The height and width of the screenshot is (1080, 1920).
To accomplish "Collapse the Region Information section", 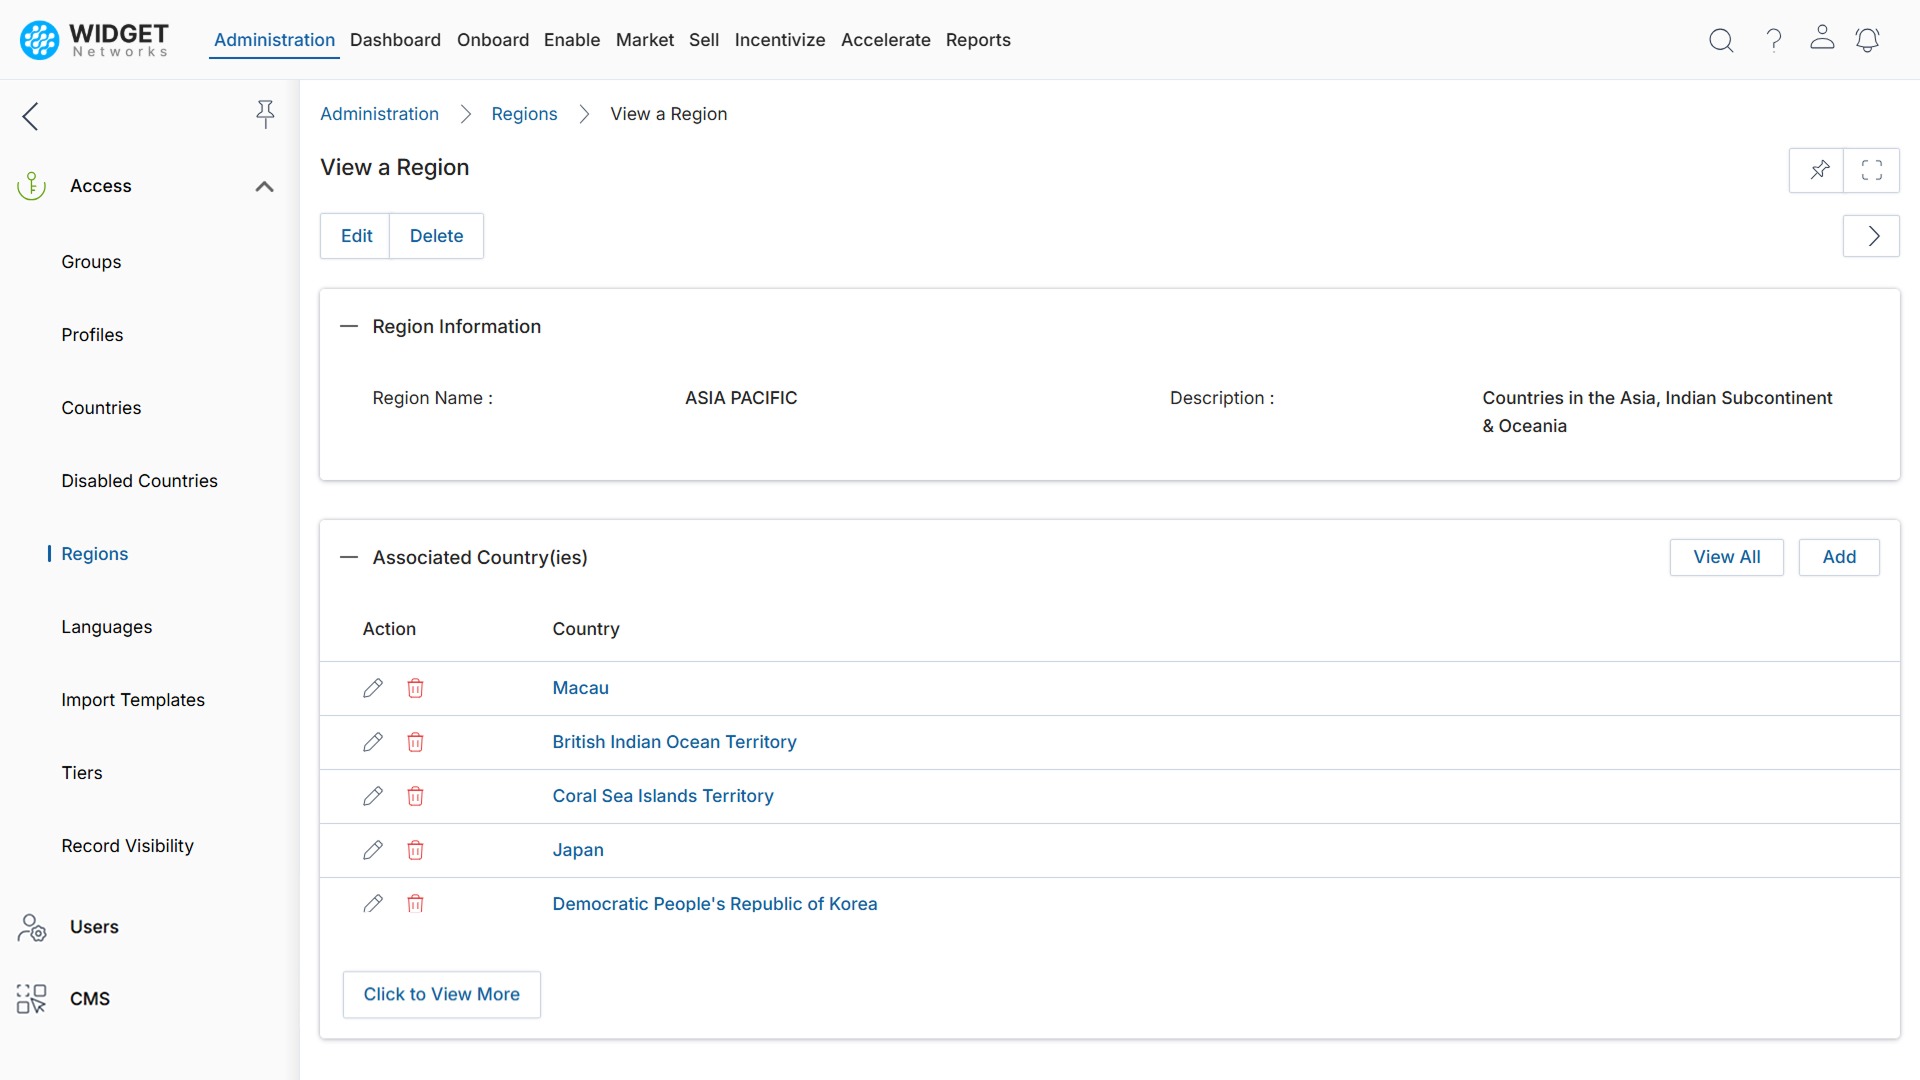I will tap(349, 327).
